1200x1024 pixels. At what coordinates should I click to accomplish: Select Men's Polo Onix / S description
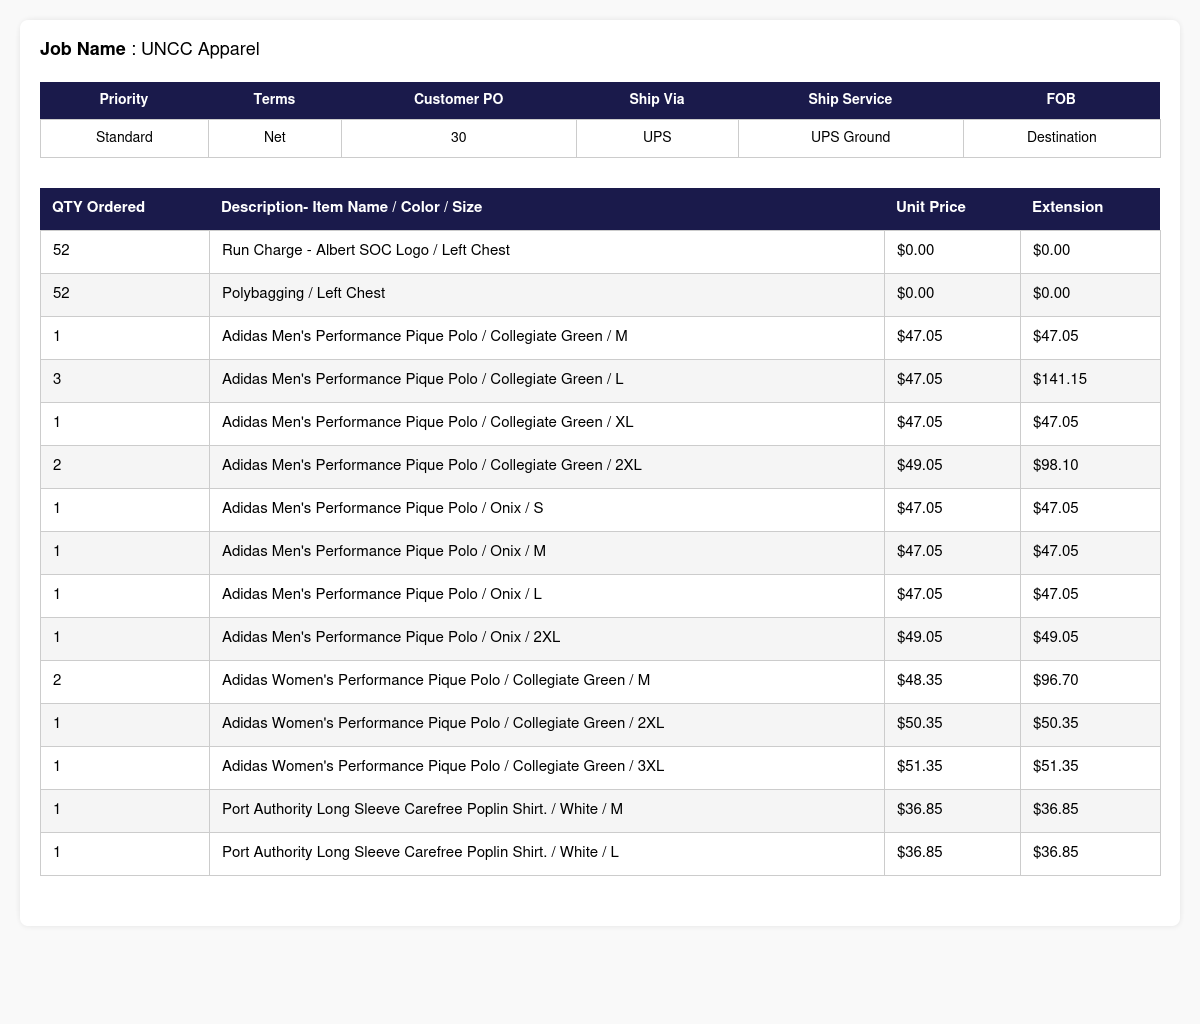(383, 508)
